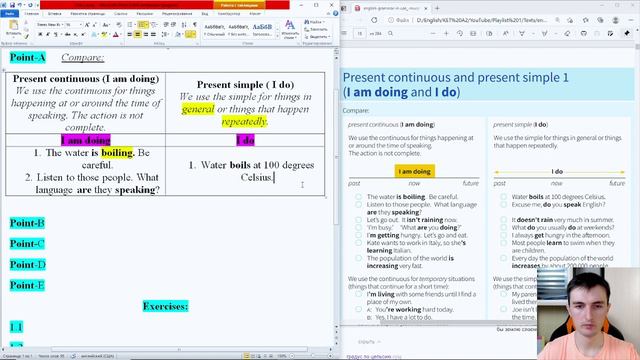Toggle center alignment in Word
Image resolution: width=640 pixels, height=360 pixels.
[138, 35]
